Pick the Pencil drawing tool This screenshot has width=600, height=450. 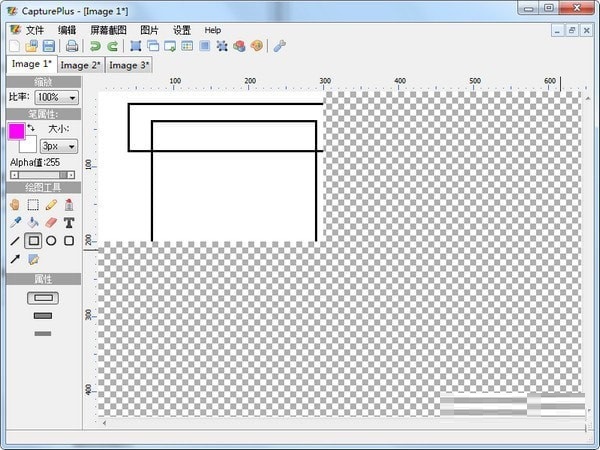click(51, 204)
